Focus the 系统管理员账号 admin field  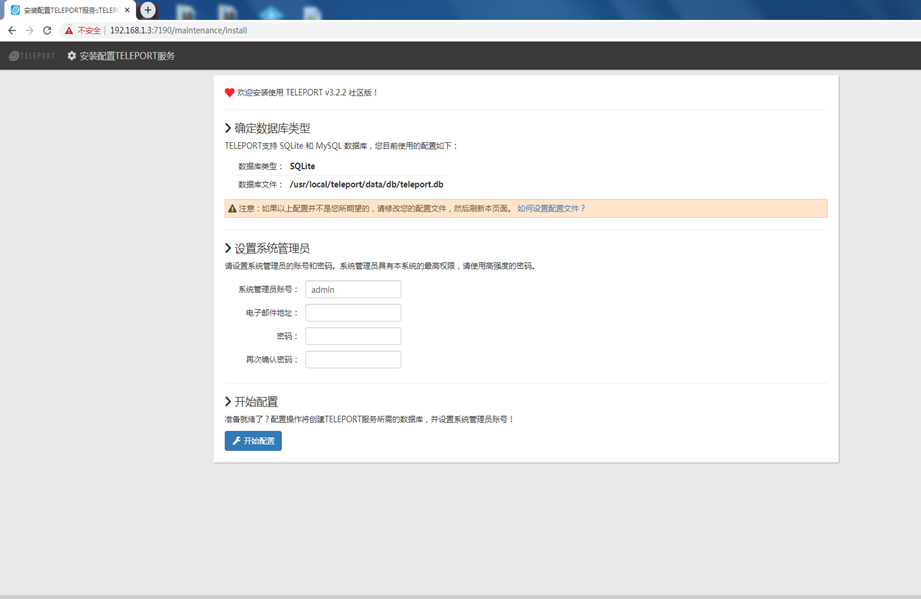(353, 290)
